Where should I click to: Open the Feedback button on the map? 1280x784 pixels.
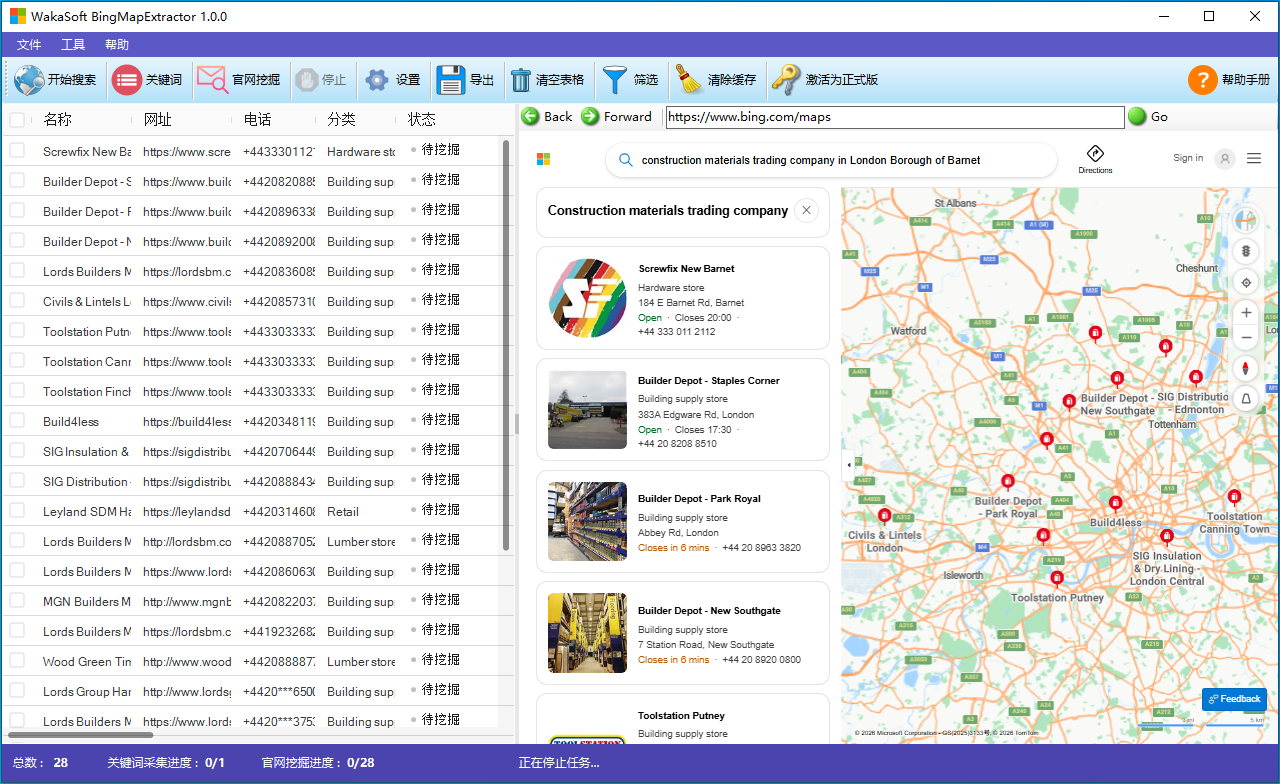pyautogui.click(x=1234, y=699)
